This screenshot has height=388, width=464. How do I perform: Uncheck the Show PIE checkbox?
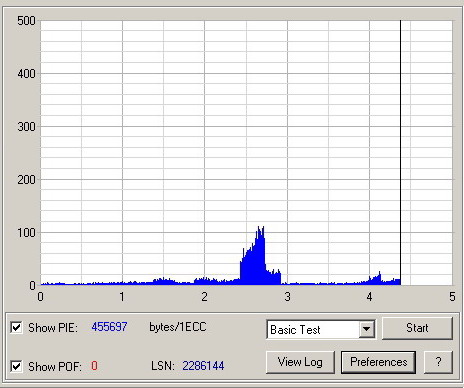(16, 327)
